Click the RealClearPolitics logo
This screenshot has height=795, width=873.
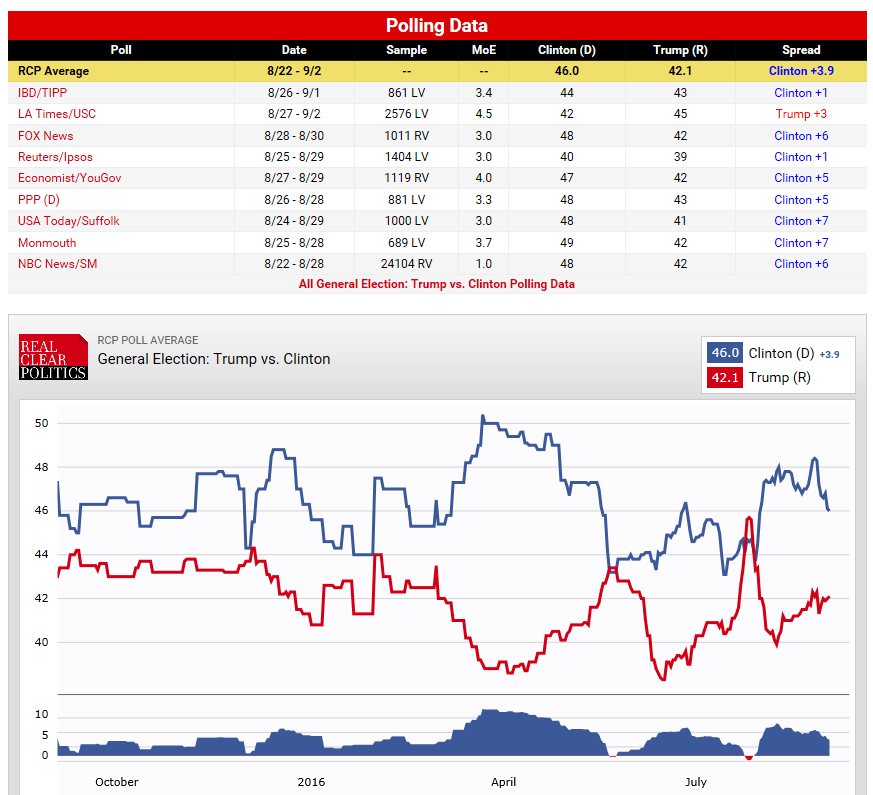tap(53, 357)
